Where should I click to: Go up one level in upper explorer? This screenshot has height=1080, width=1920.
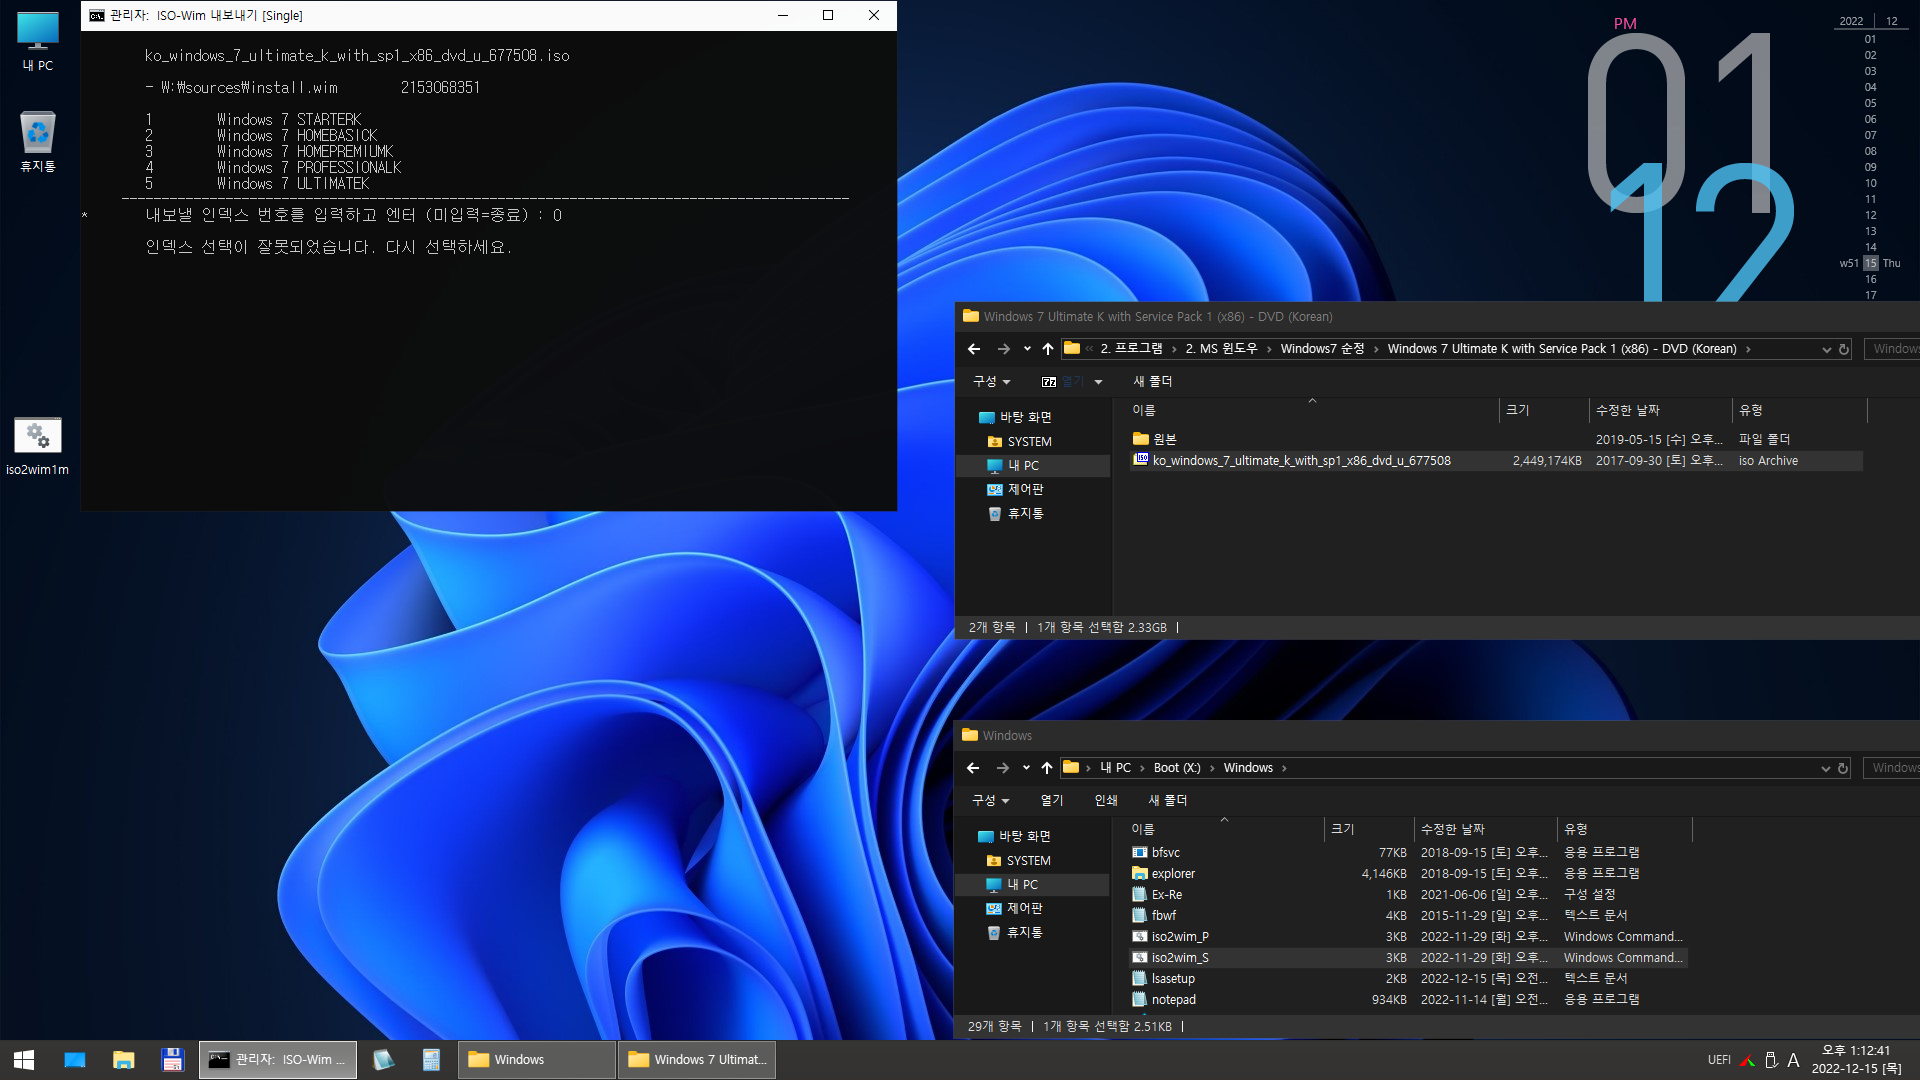(1047, 349)
